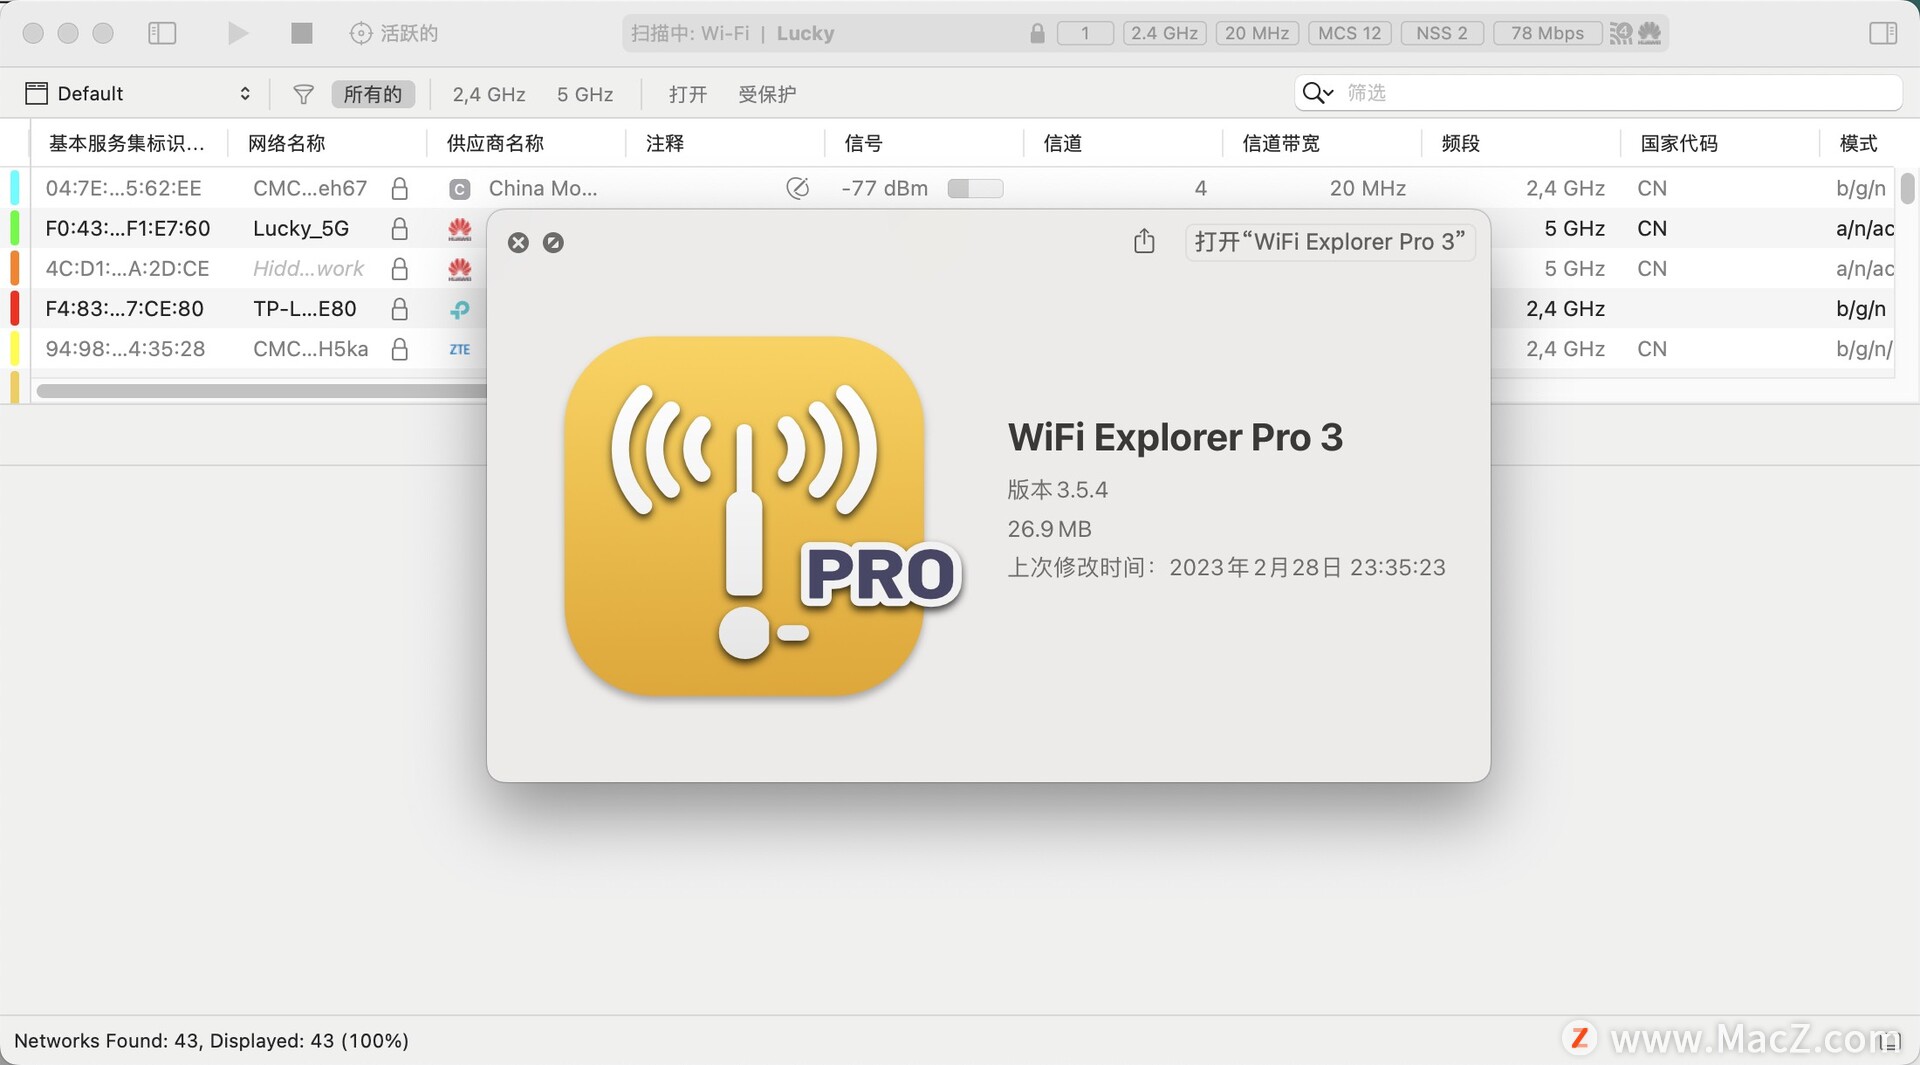The image size is (1920, 1065).
Task: Click the share icon in the preview window
Action: (1143, 241)
